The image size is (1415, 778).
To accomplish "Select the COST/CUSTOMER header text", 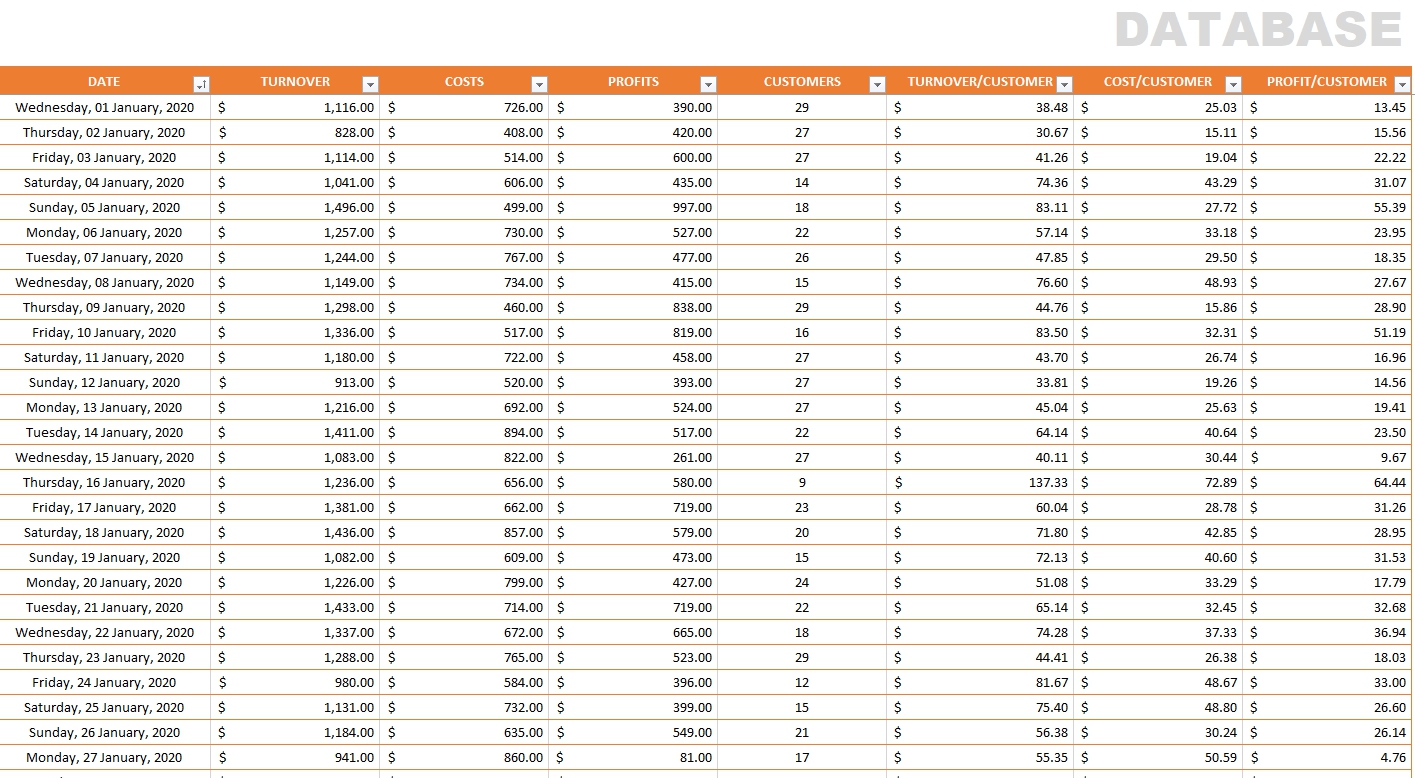I will click(1158, 82).
